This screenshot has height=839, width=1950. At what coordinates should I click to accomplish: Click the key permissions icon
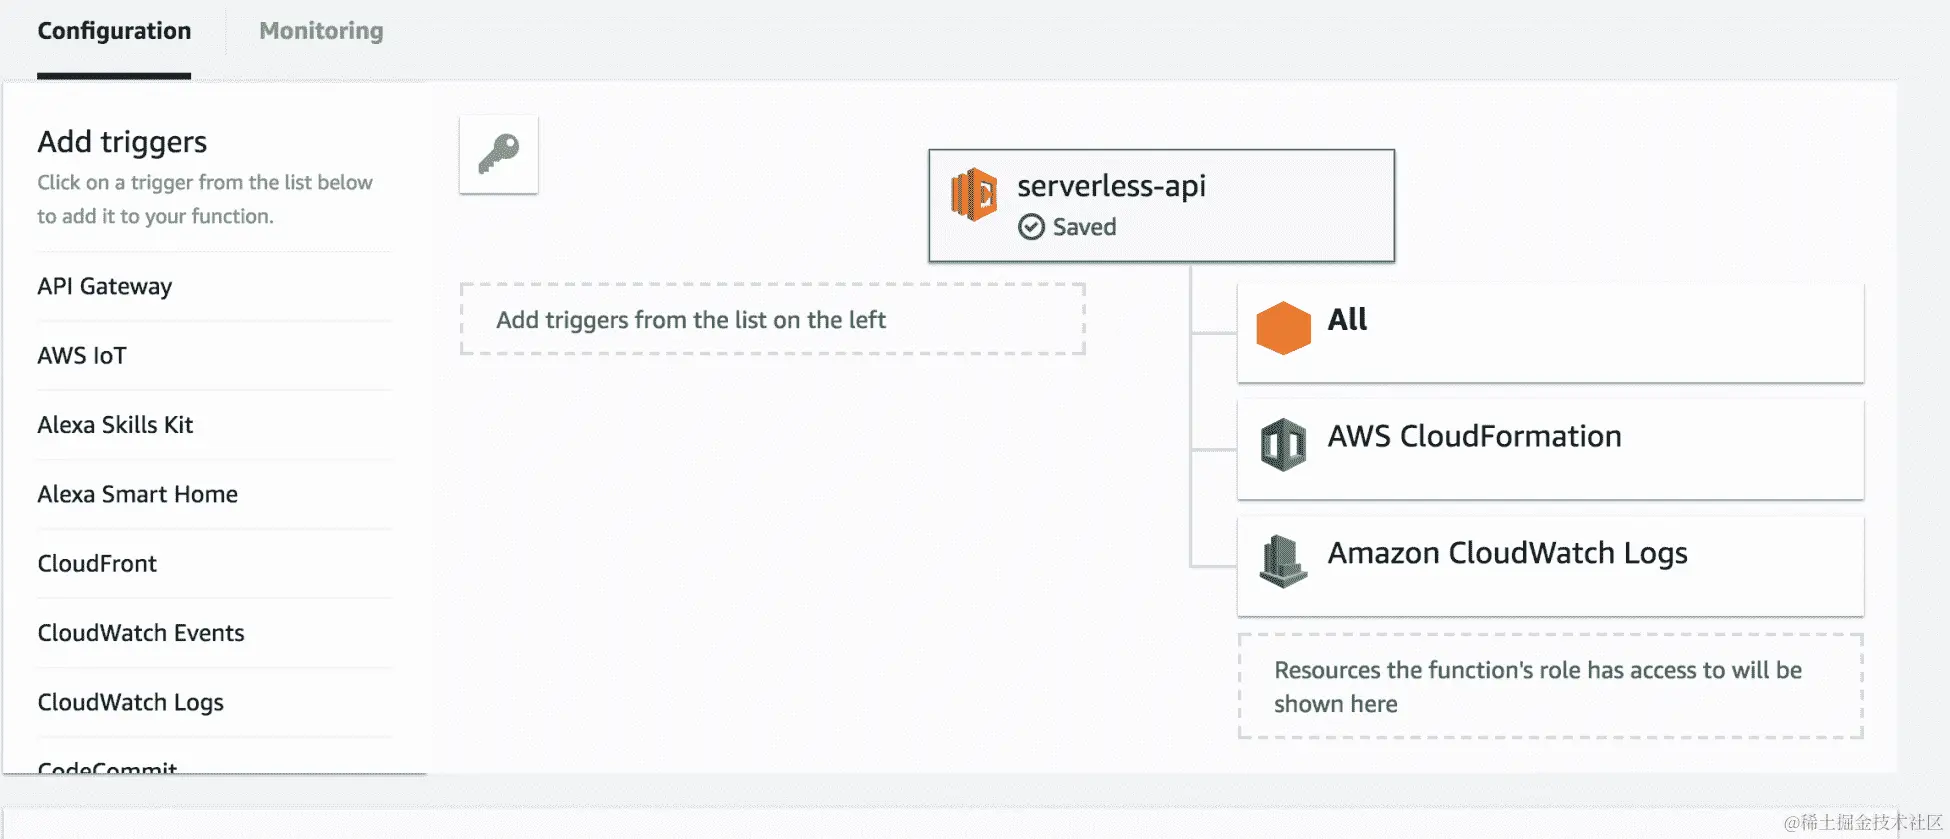(x=498, y=154)
